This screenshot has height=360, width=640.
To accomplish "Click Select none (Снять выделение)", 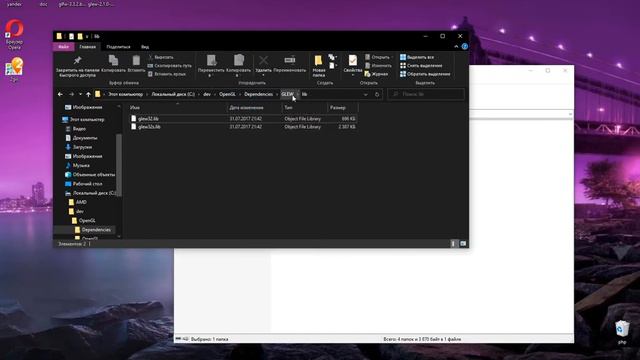I will [421, 66].
